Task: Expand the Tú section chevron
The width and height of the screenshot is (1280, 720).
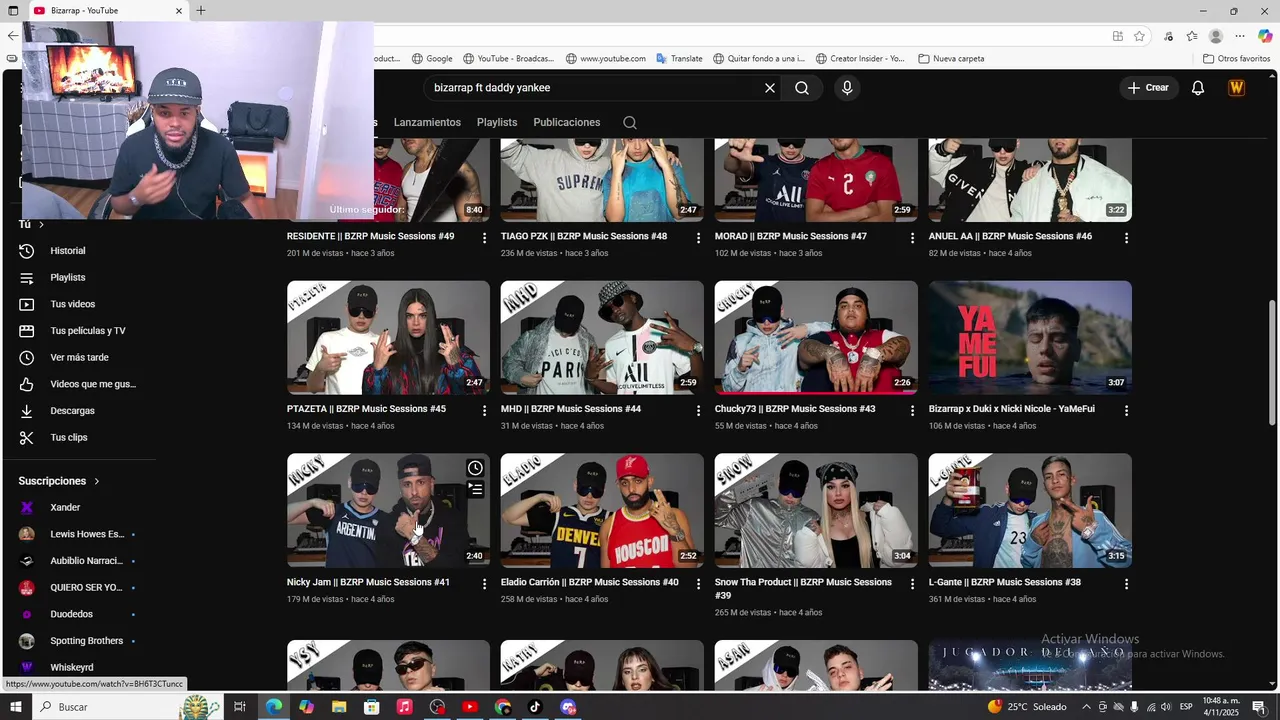Action: tap(41, 225)
